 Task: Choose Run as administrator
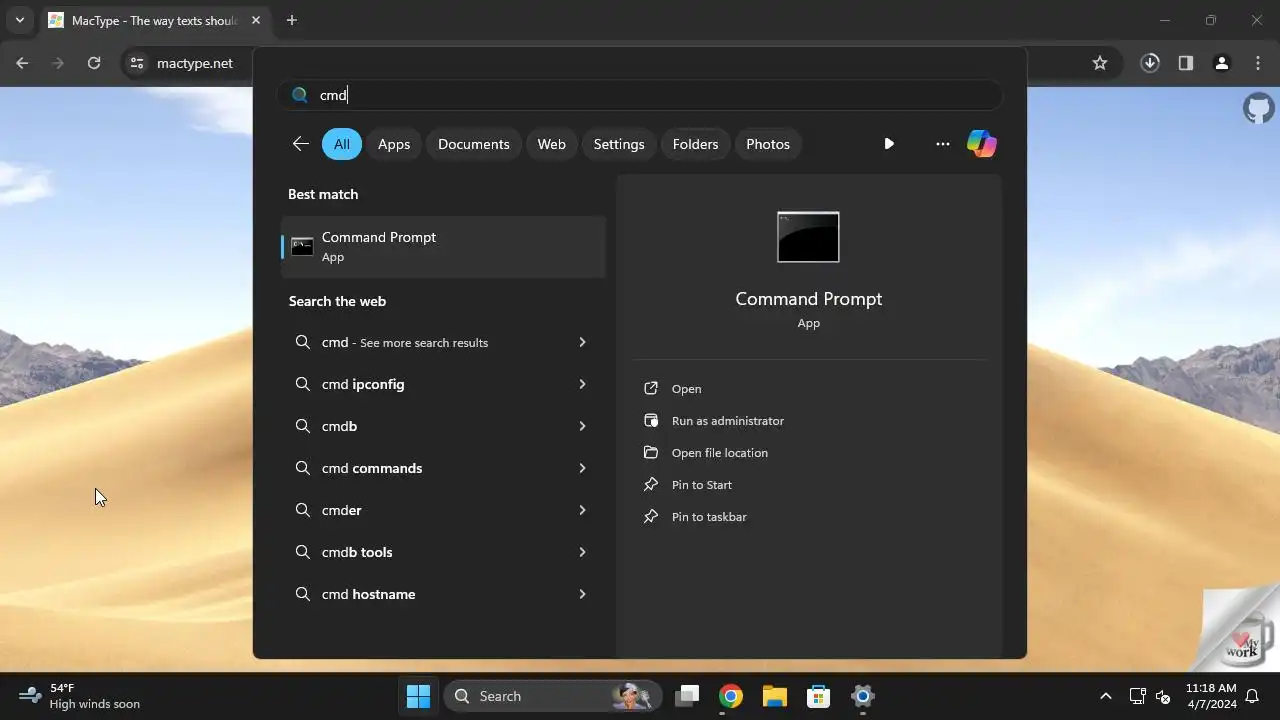(x=727, y=421)
